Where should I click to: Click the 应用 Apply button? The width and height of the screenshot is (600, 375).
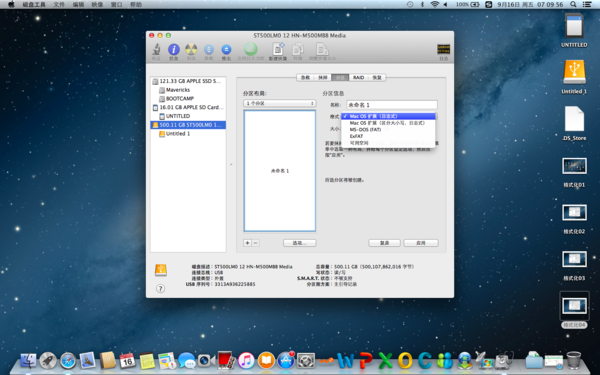click(x=421, y=243)
